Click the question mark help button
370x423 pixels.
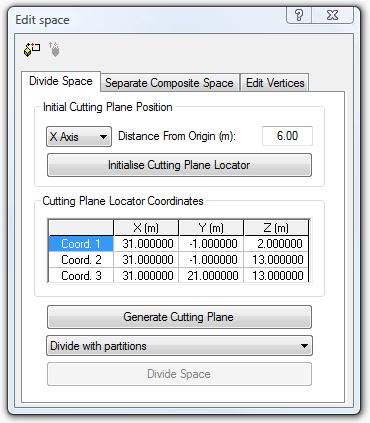pyautogui.click(x=299, y=16)
